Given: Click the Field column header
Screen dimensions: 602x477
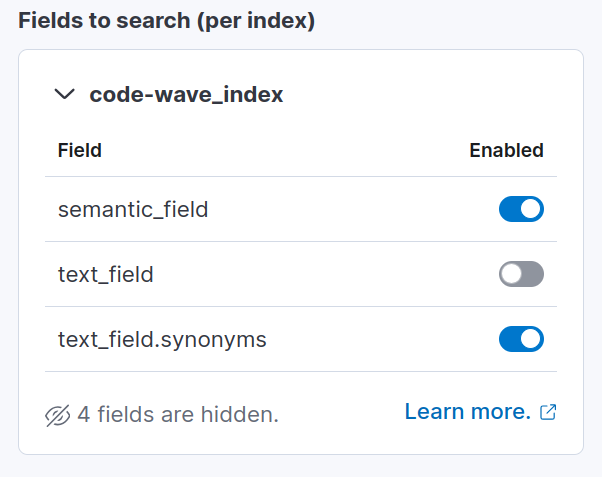Looking at the screenshot, I should tap(80, 151).
